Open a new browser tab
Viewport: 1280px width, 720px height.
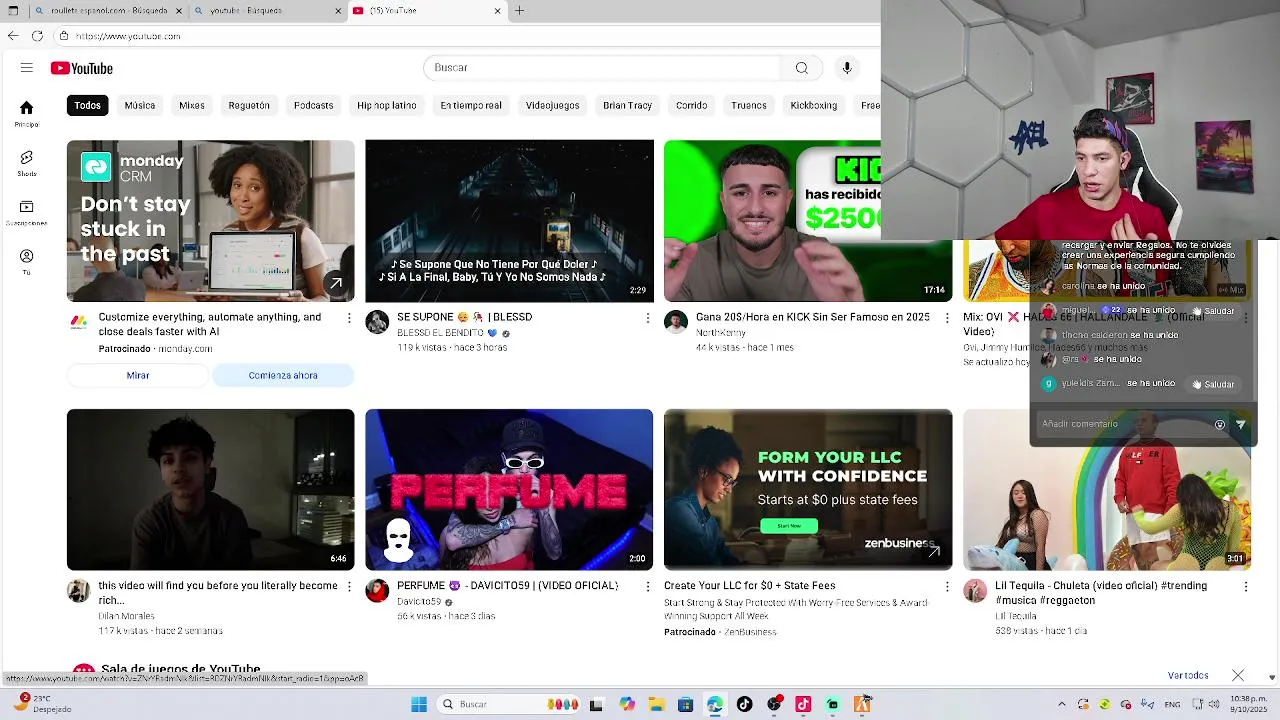[519, 11]
